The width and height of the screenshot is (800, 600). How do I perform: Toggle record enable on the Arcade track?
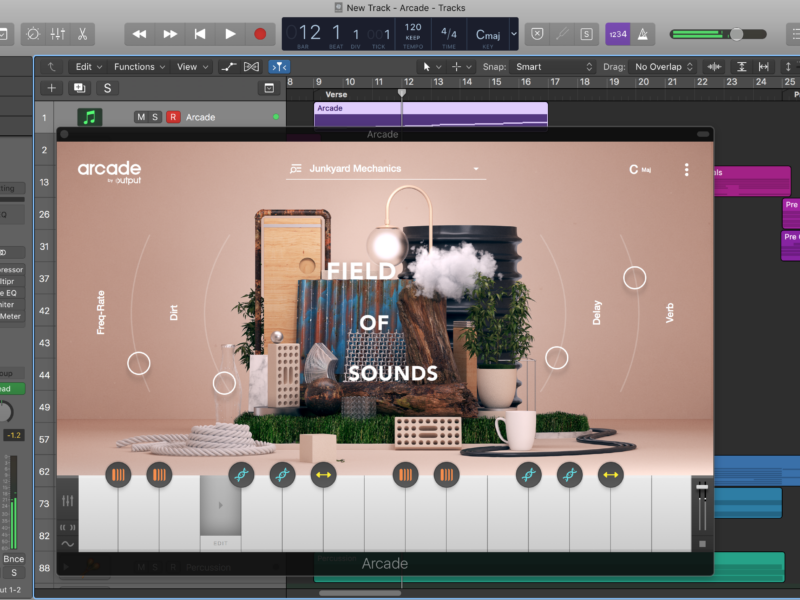(173, 117)
